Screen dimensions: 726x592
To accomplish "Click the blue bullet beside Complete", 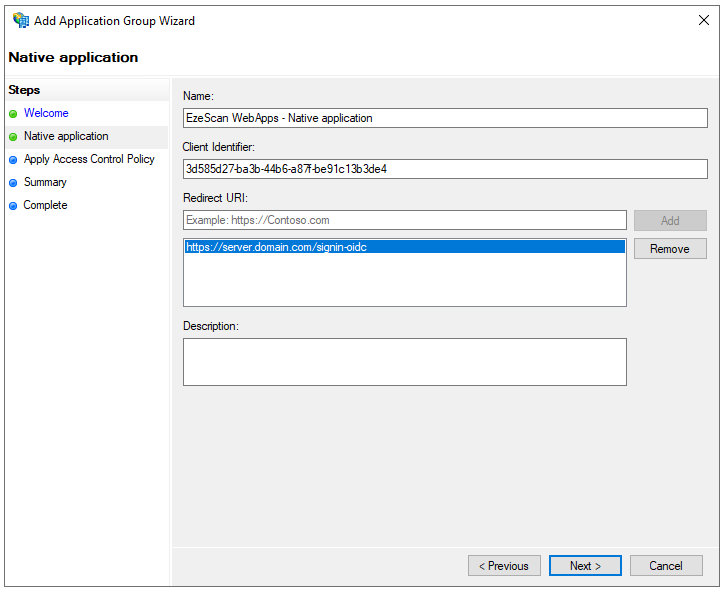I will (x=13, y=206).
